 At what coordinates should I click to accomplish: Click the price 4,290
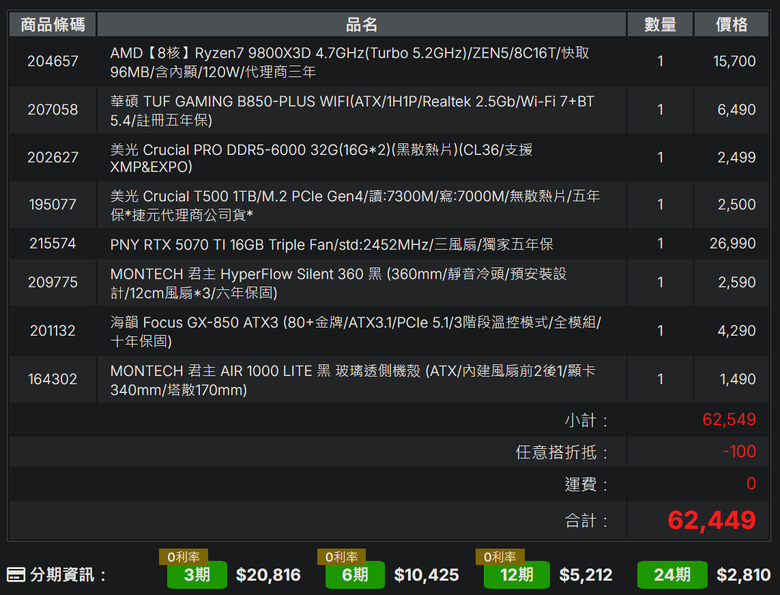tap(736, 330)
